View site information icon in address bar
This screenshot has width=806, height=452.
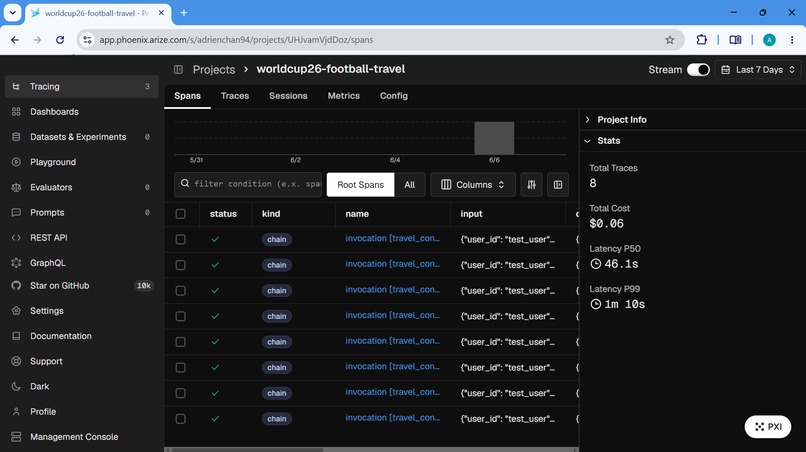[87, 40]
